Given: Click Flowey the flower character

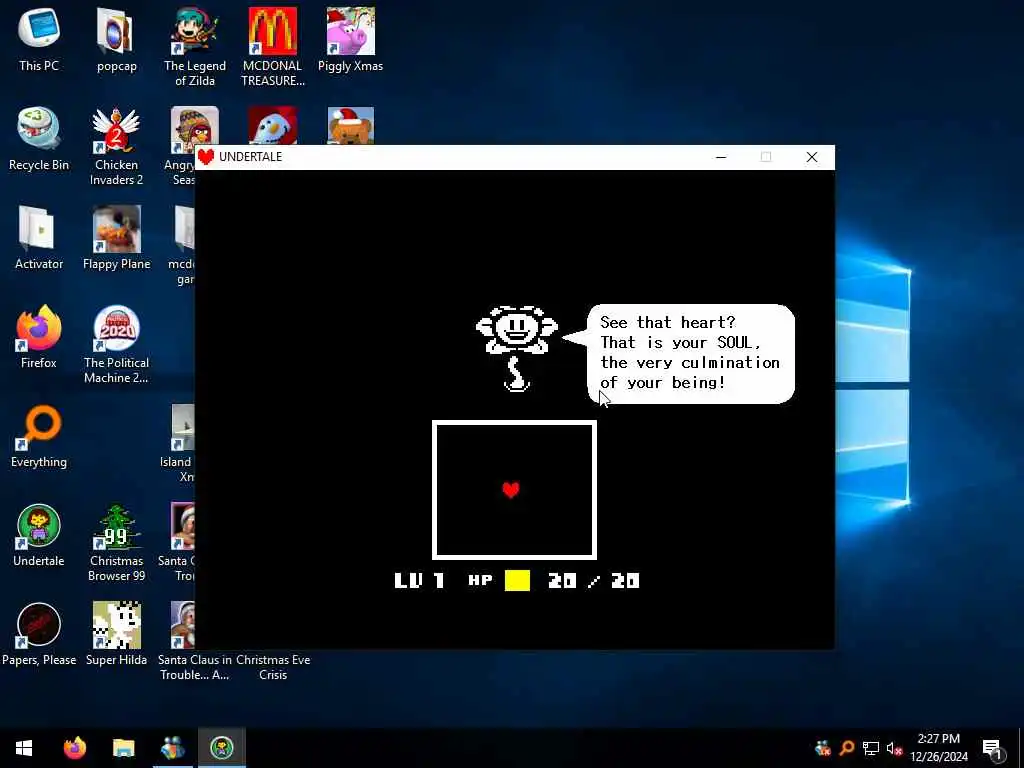Looking at the screenshot, I should click(517, 348).
